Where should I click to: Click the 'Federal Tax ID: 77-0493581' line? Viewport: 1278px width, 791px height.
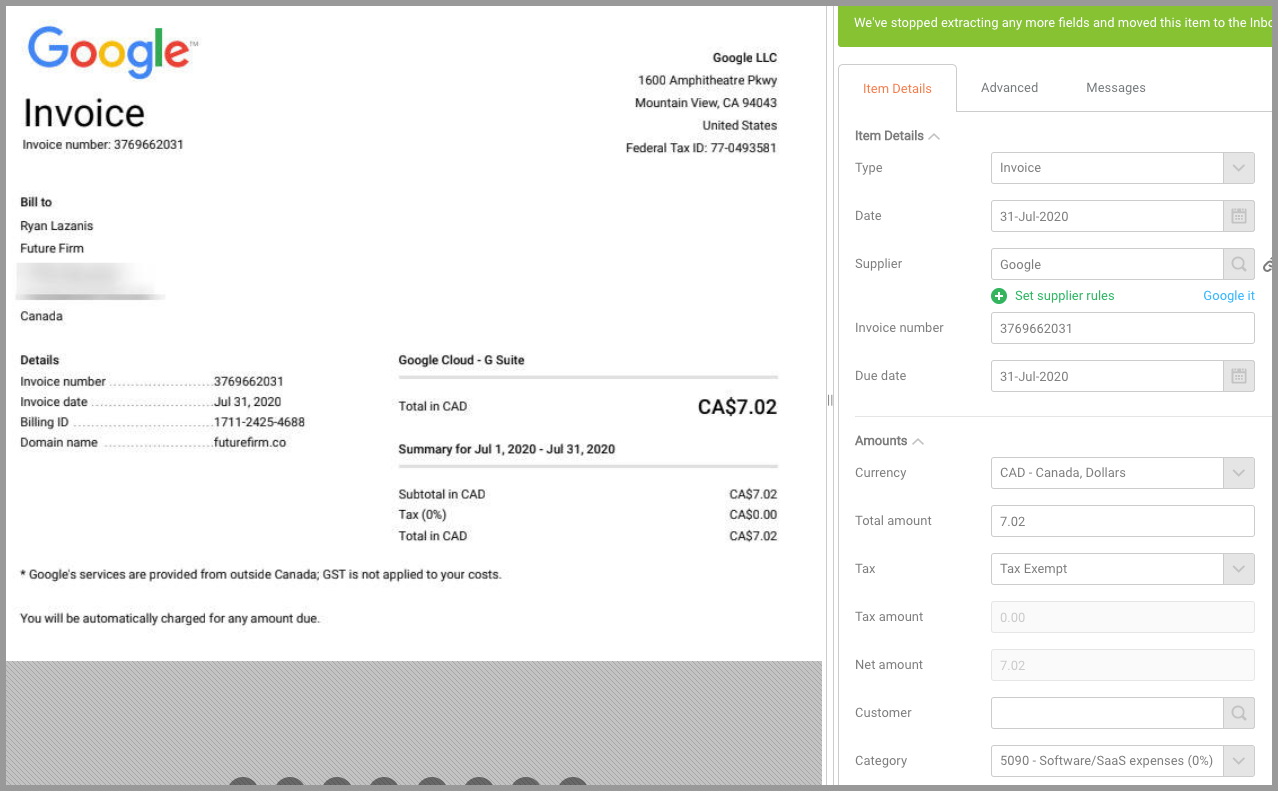tap(701, 148)
